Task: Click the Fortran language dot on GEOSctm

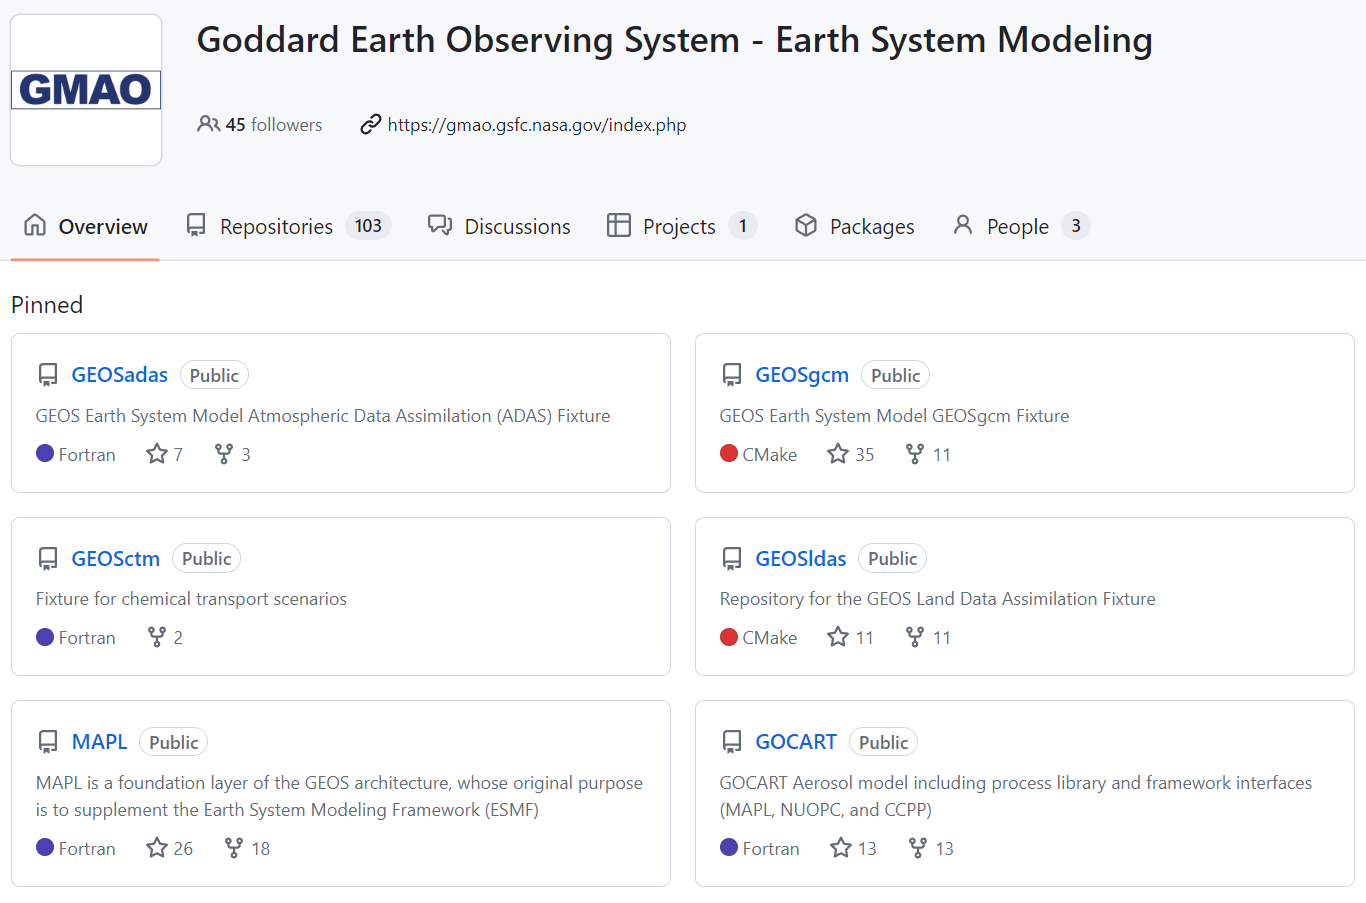Action: pyautogui.click(x=45, y=637)
